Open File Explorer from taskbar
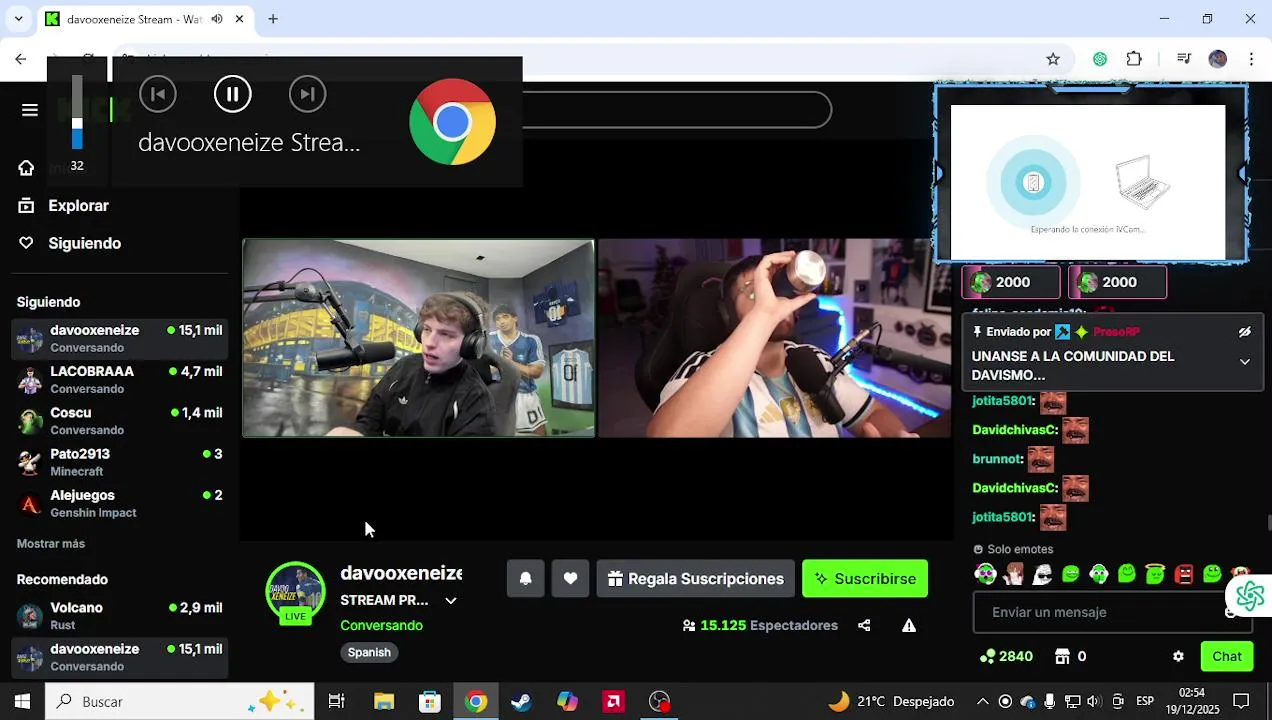Screen dimensions: 1272x720 coord(384,702)
